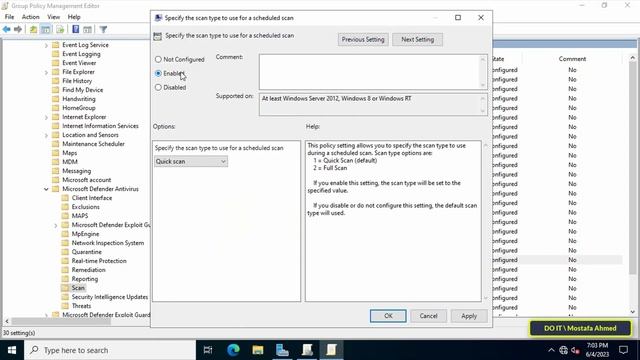This screenshot has width=640, height=360.
Task: Click the Next Setting button
Action: click(417, 40)
